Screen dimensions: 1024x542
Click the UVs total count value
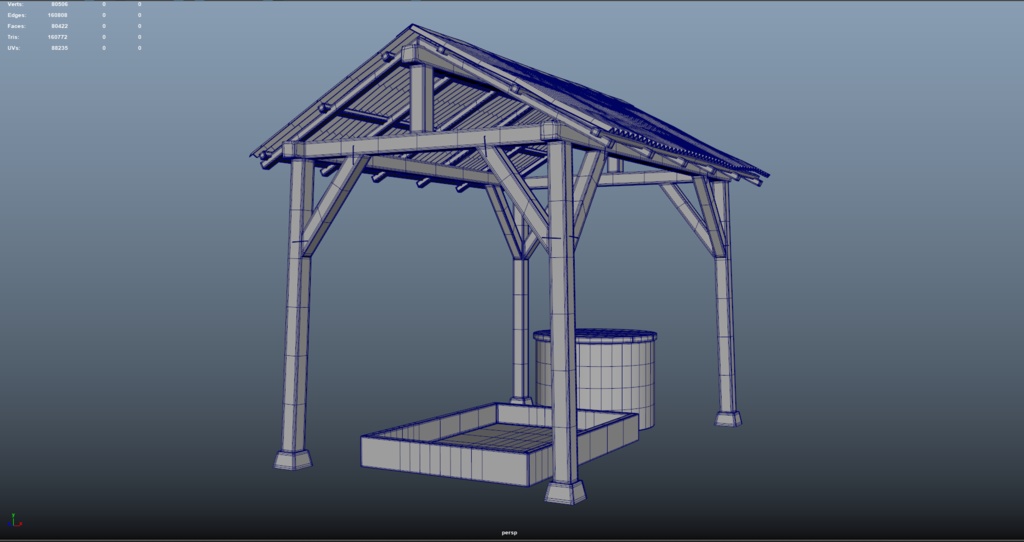(59, 48)
